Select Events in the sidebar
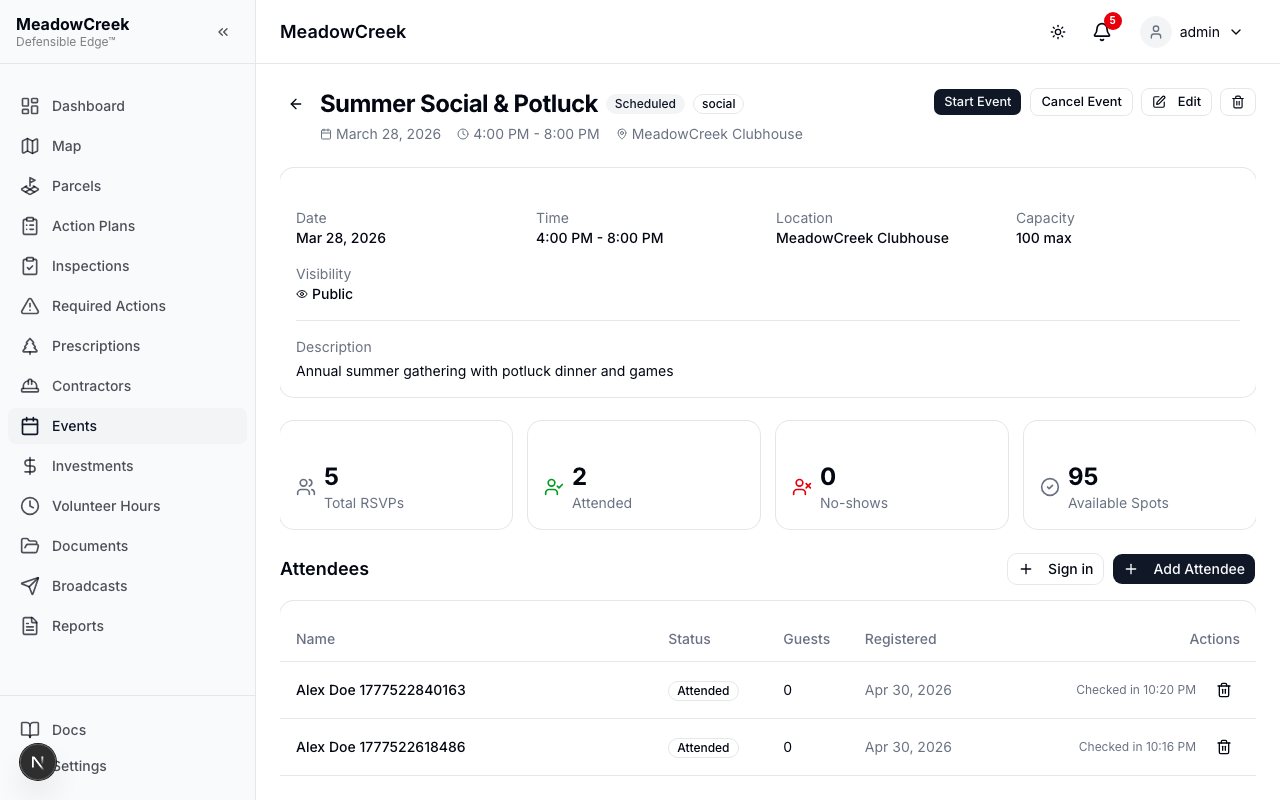Viewport: 1280px width, 800px height. point(127,426)
